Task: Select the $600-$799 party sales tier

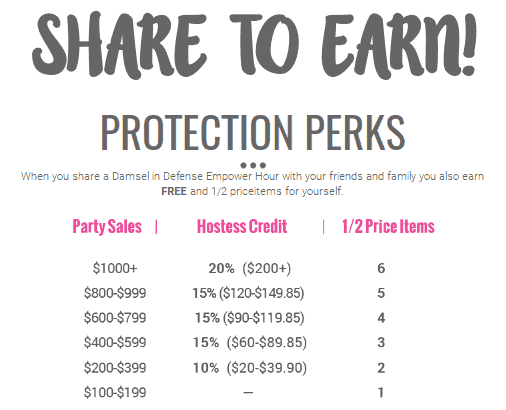Action: (115, 318)
